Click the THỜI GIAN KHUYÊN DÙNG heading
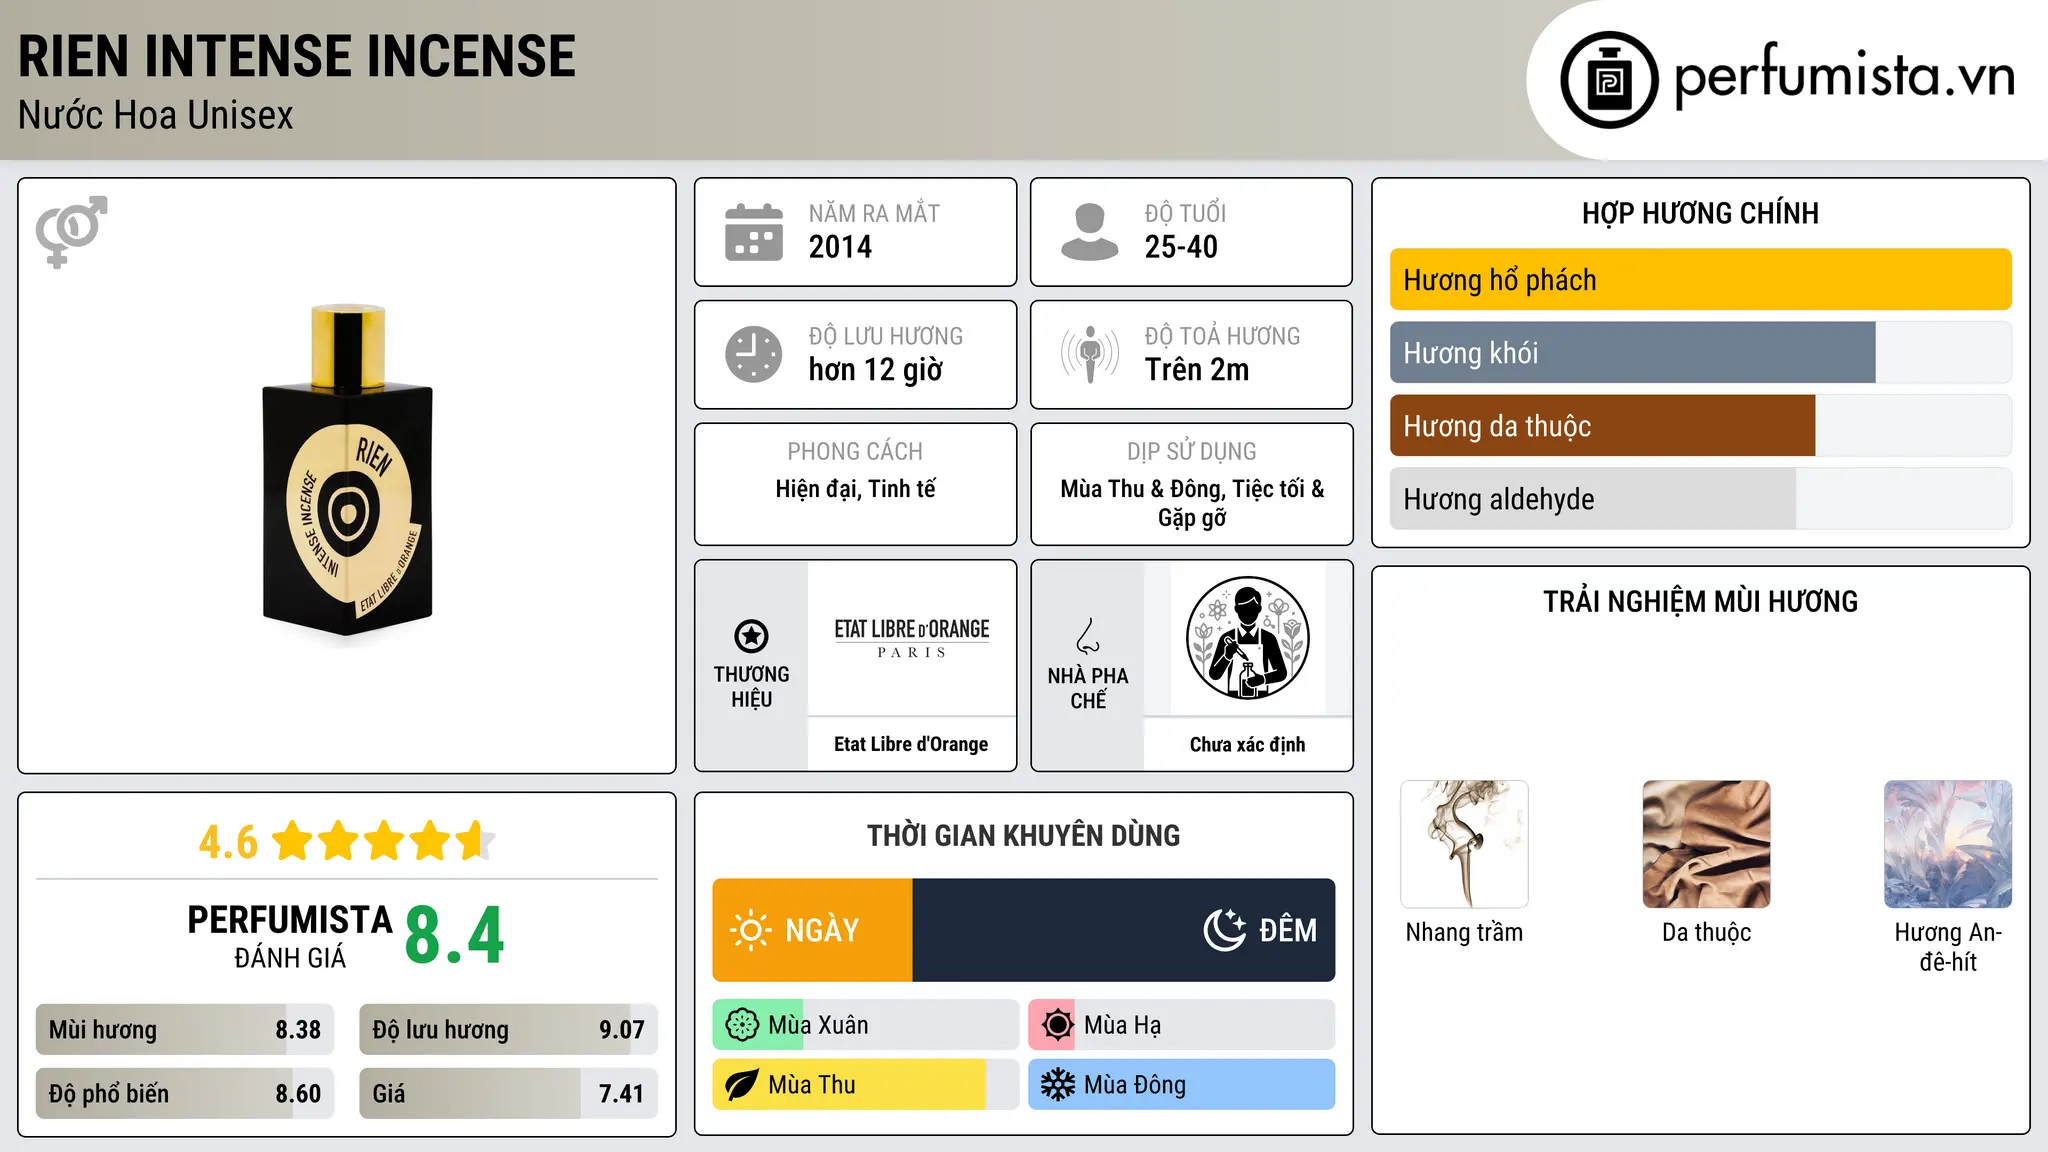Image resolution: width=2048 pixels, height=1152 pixels. 1023,835
